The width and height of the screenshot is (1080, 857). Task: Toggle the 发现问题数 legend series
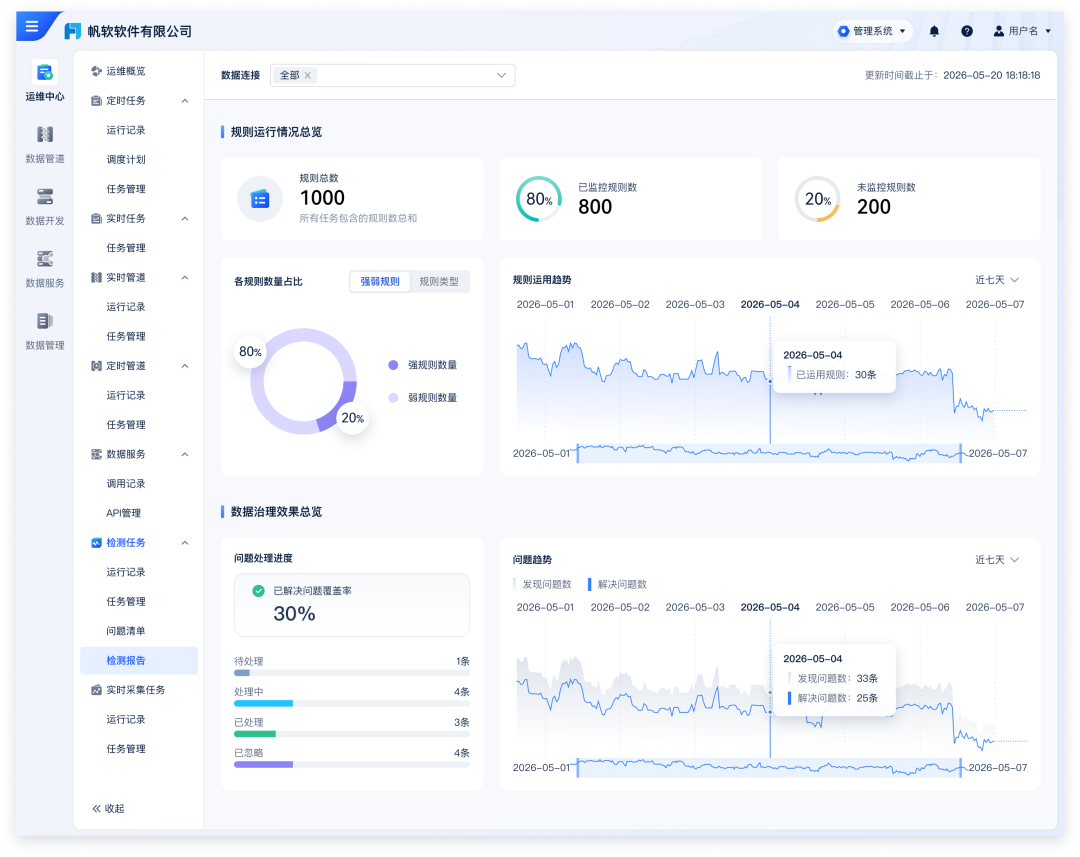543,584
